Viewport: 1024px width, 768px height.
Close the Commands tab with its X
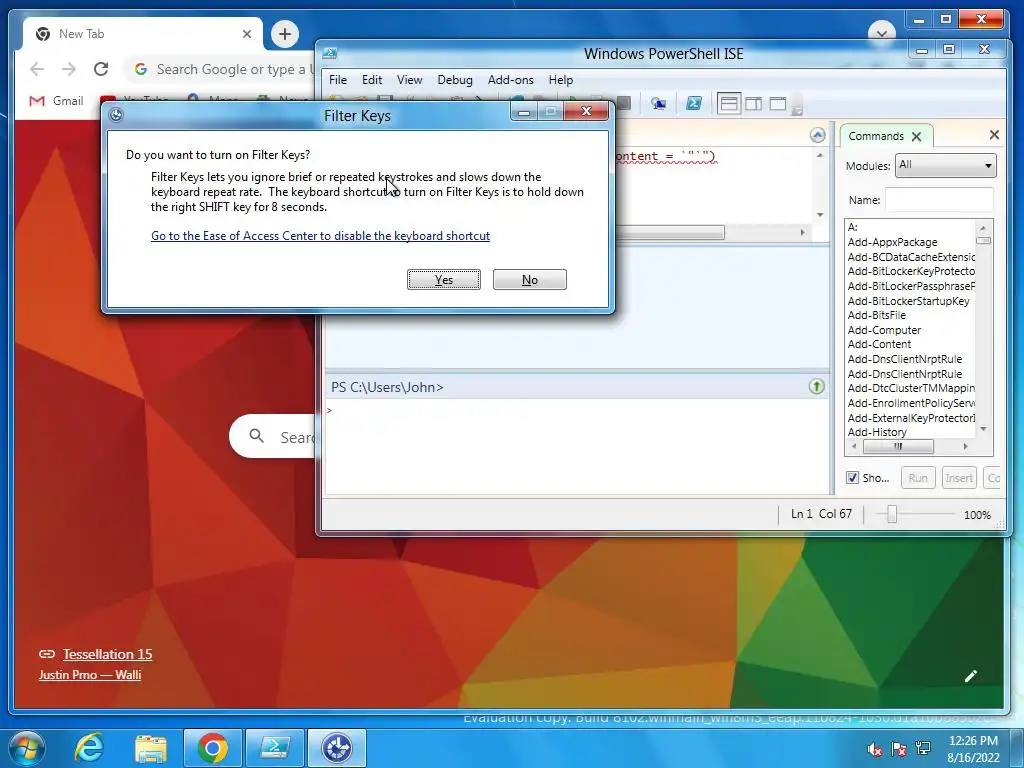pos(917,136)
